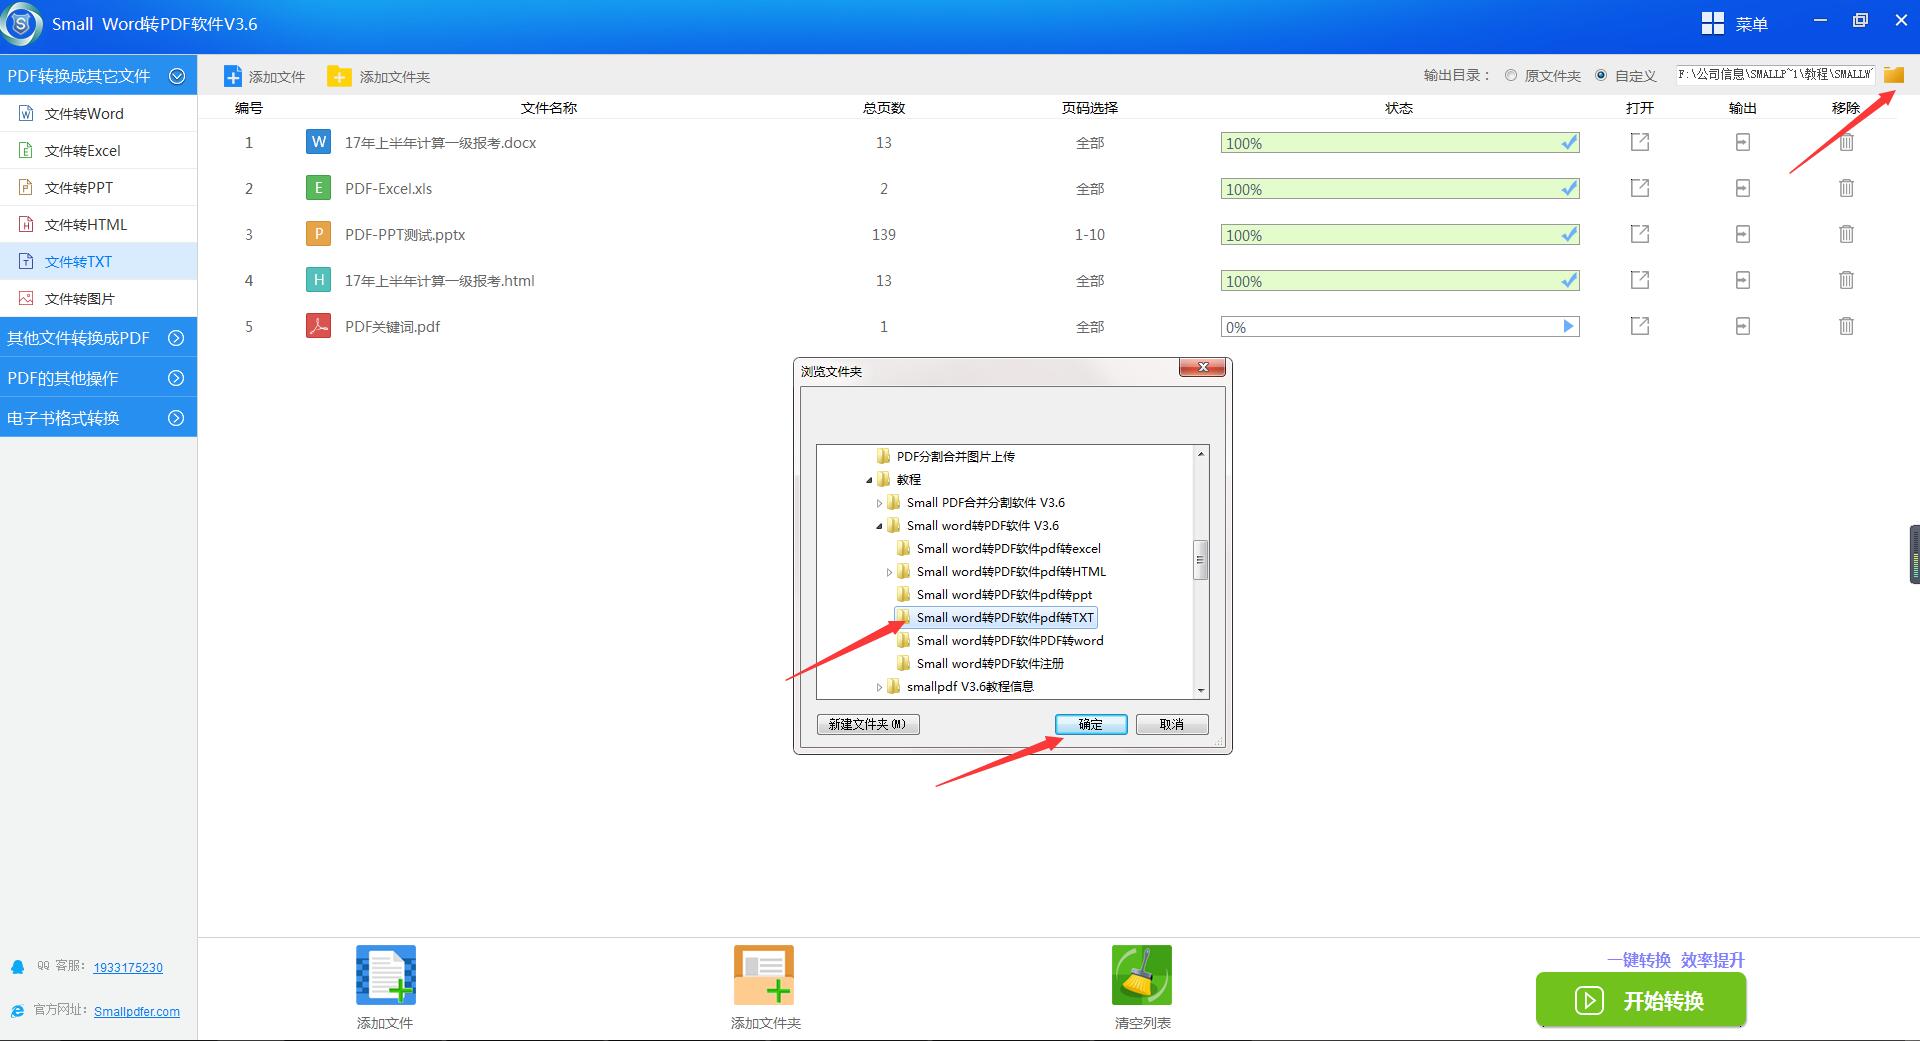
Task: Remove 17年上半年计算一级报考.docx with trash icon
Action: click(x=1846, y=142)
